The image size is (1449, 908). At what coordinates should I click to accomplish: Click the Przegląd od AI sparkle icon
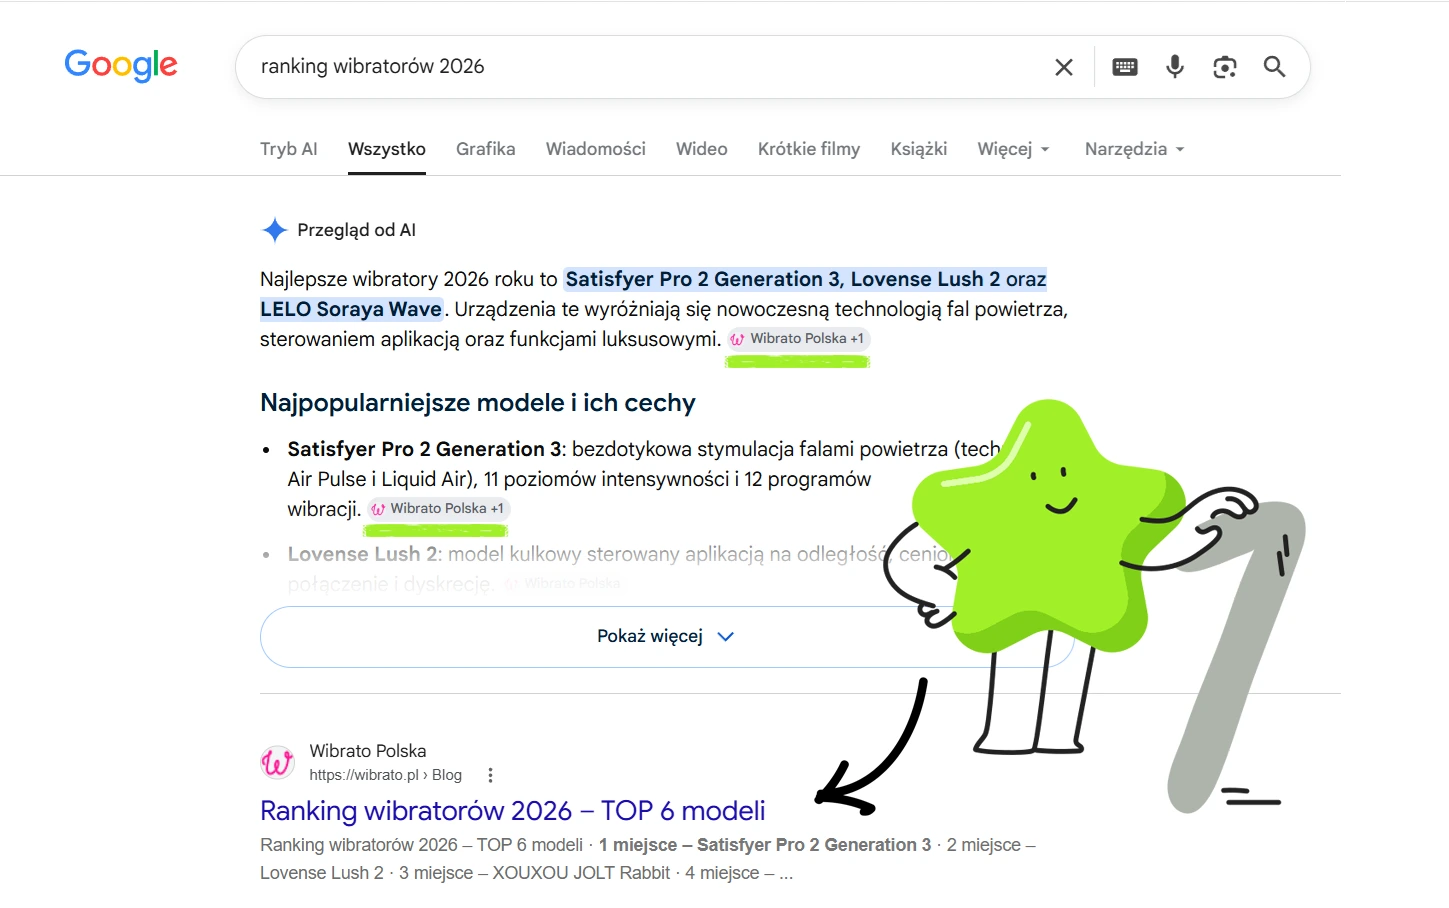275,230
